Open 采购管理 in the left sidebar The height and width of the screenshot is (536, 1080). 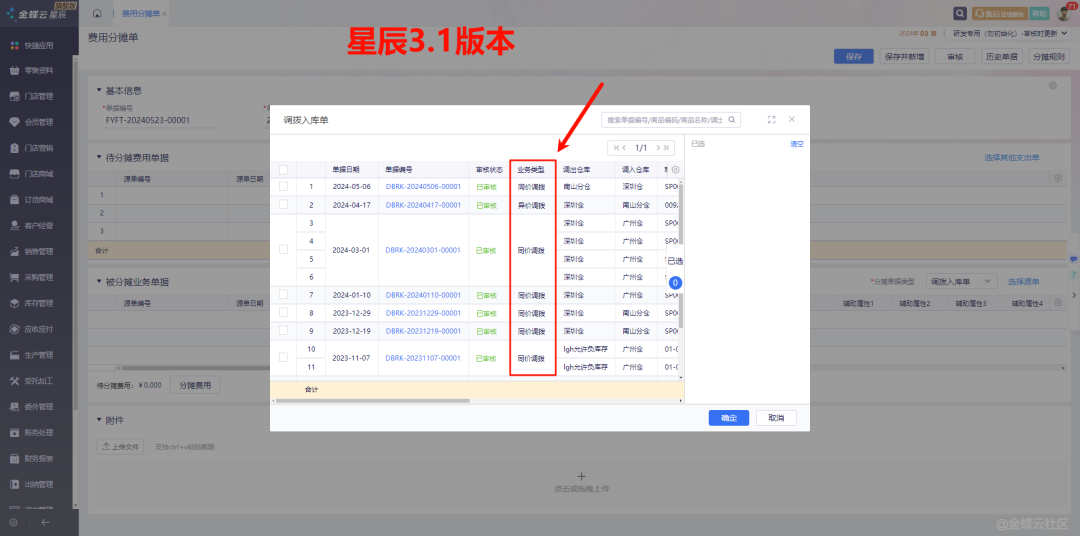pos(38,277)
